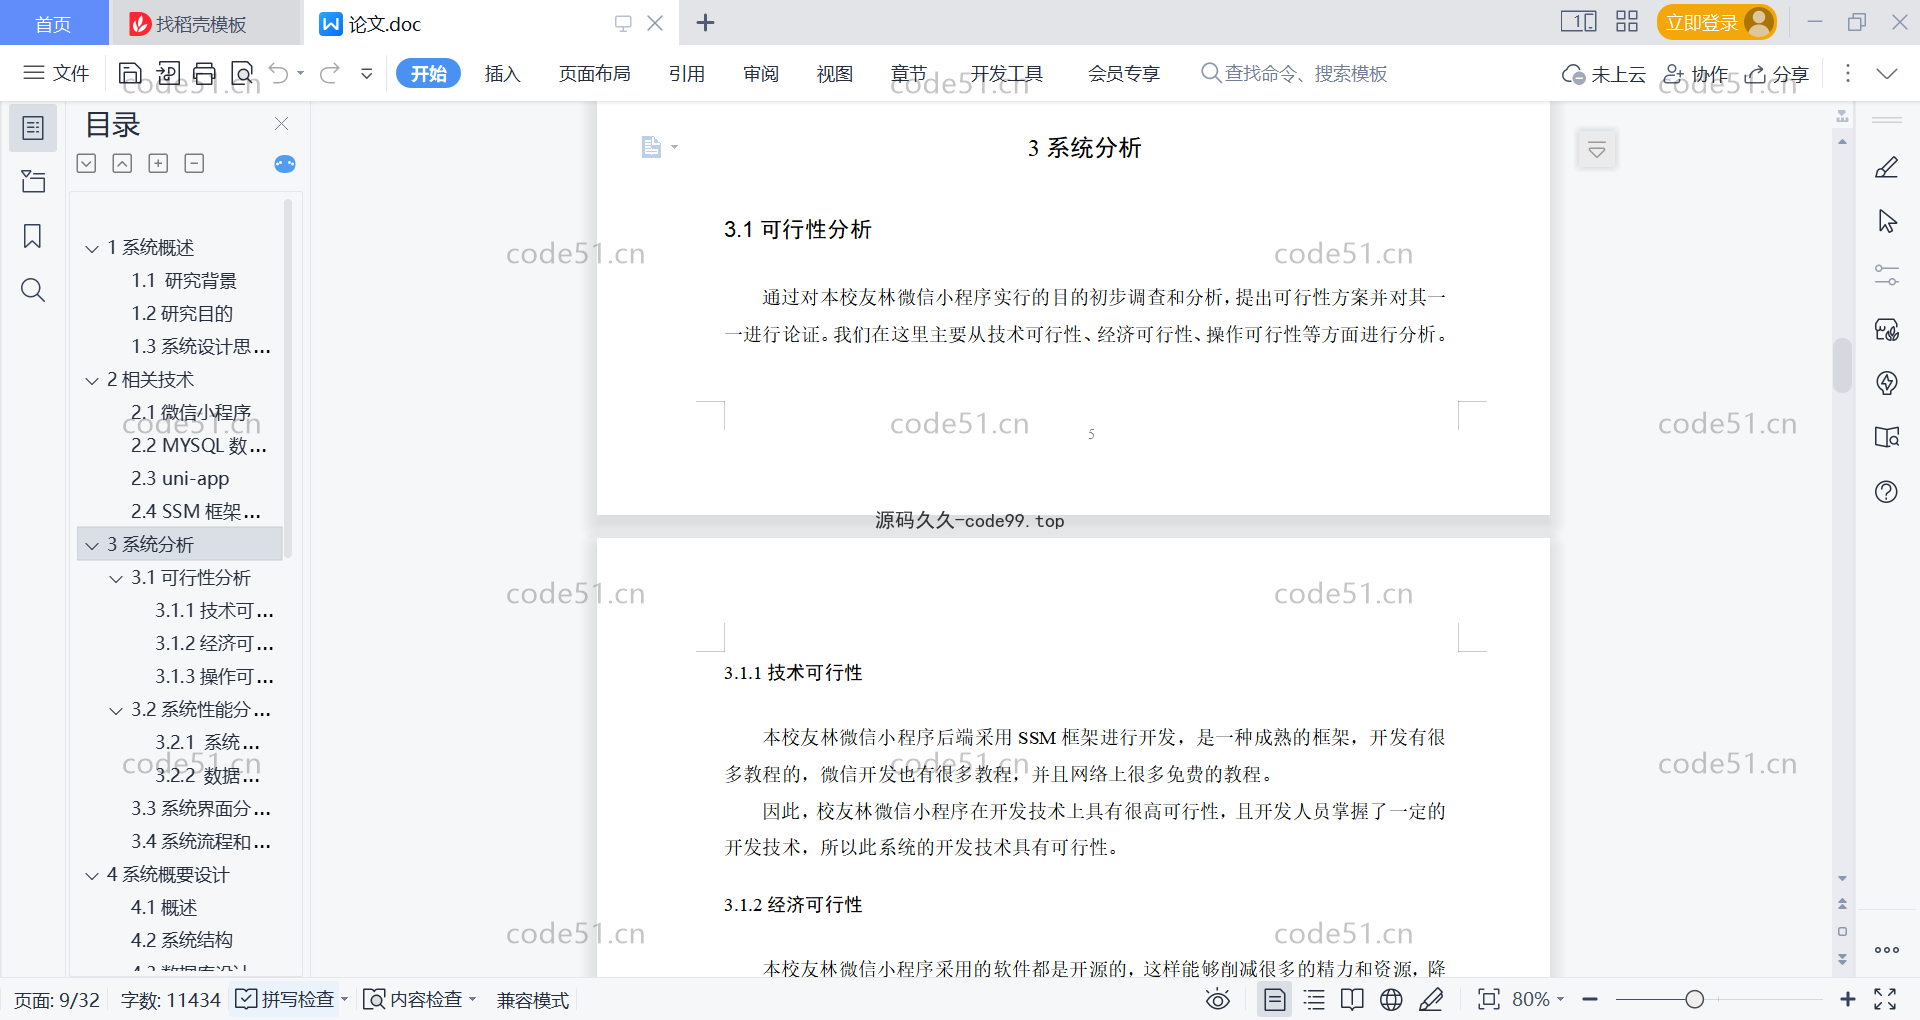Open the 审阅 ribbon tab
The width and height of the screenshot is (1920, 1020).
[x=761, y=73]
